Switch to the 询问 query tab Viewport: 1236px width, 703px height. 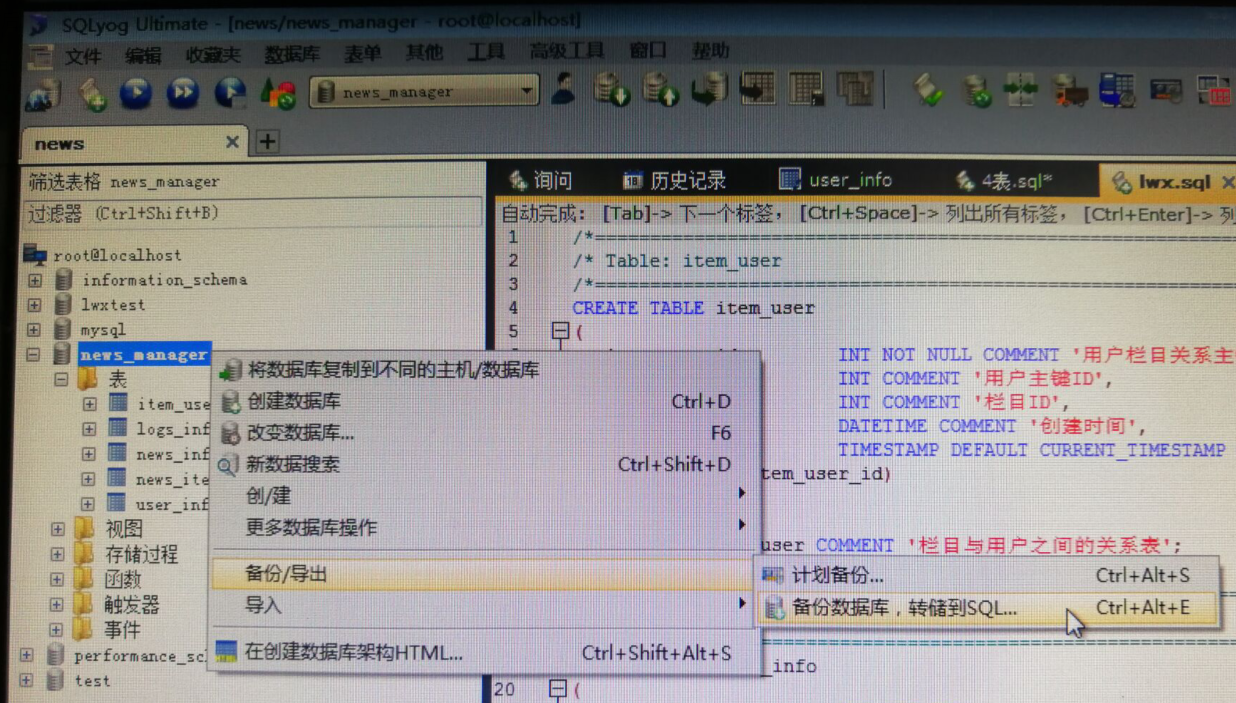coord(540,181)
